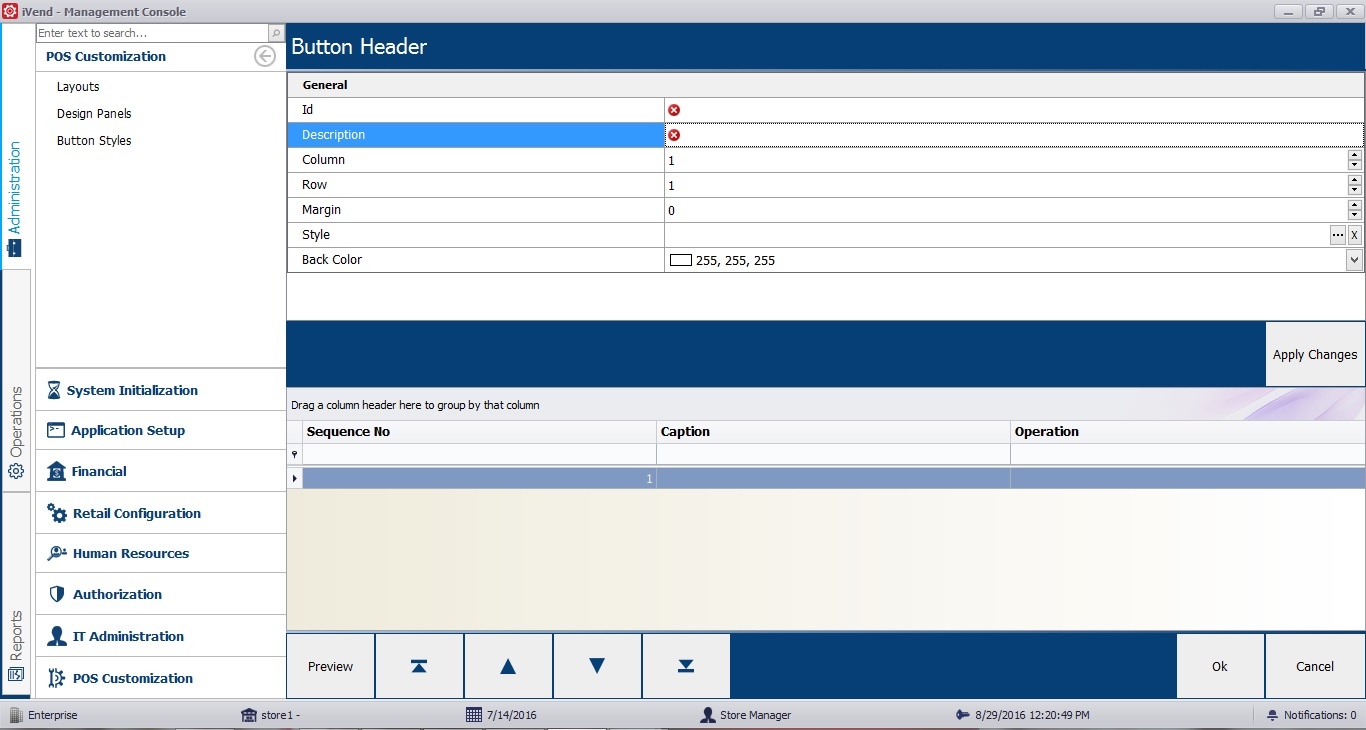Click the Notifications indicator in status bar
Viewport: 1366px width, 730px height.
(x=1311, y=715)
